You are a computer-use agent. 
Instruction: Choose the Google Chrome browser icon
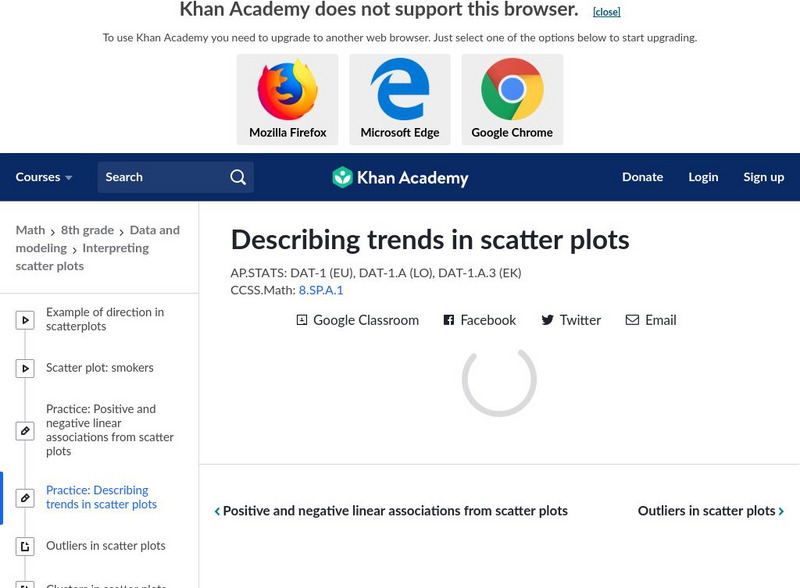(x=512, y=90)
